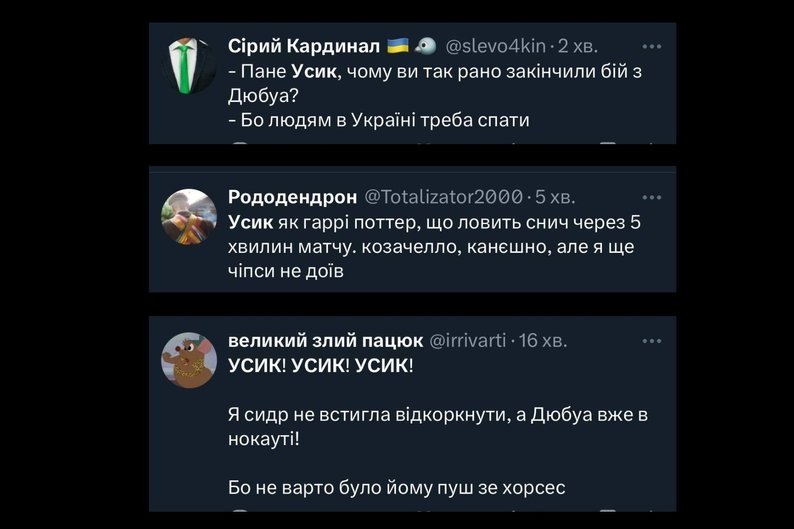794x529 pixels.
Task: Click the grey emoji before @slevo4kin
Action: pos(424,46)
